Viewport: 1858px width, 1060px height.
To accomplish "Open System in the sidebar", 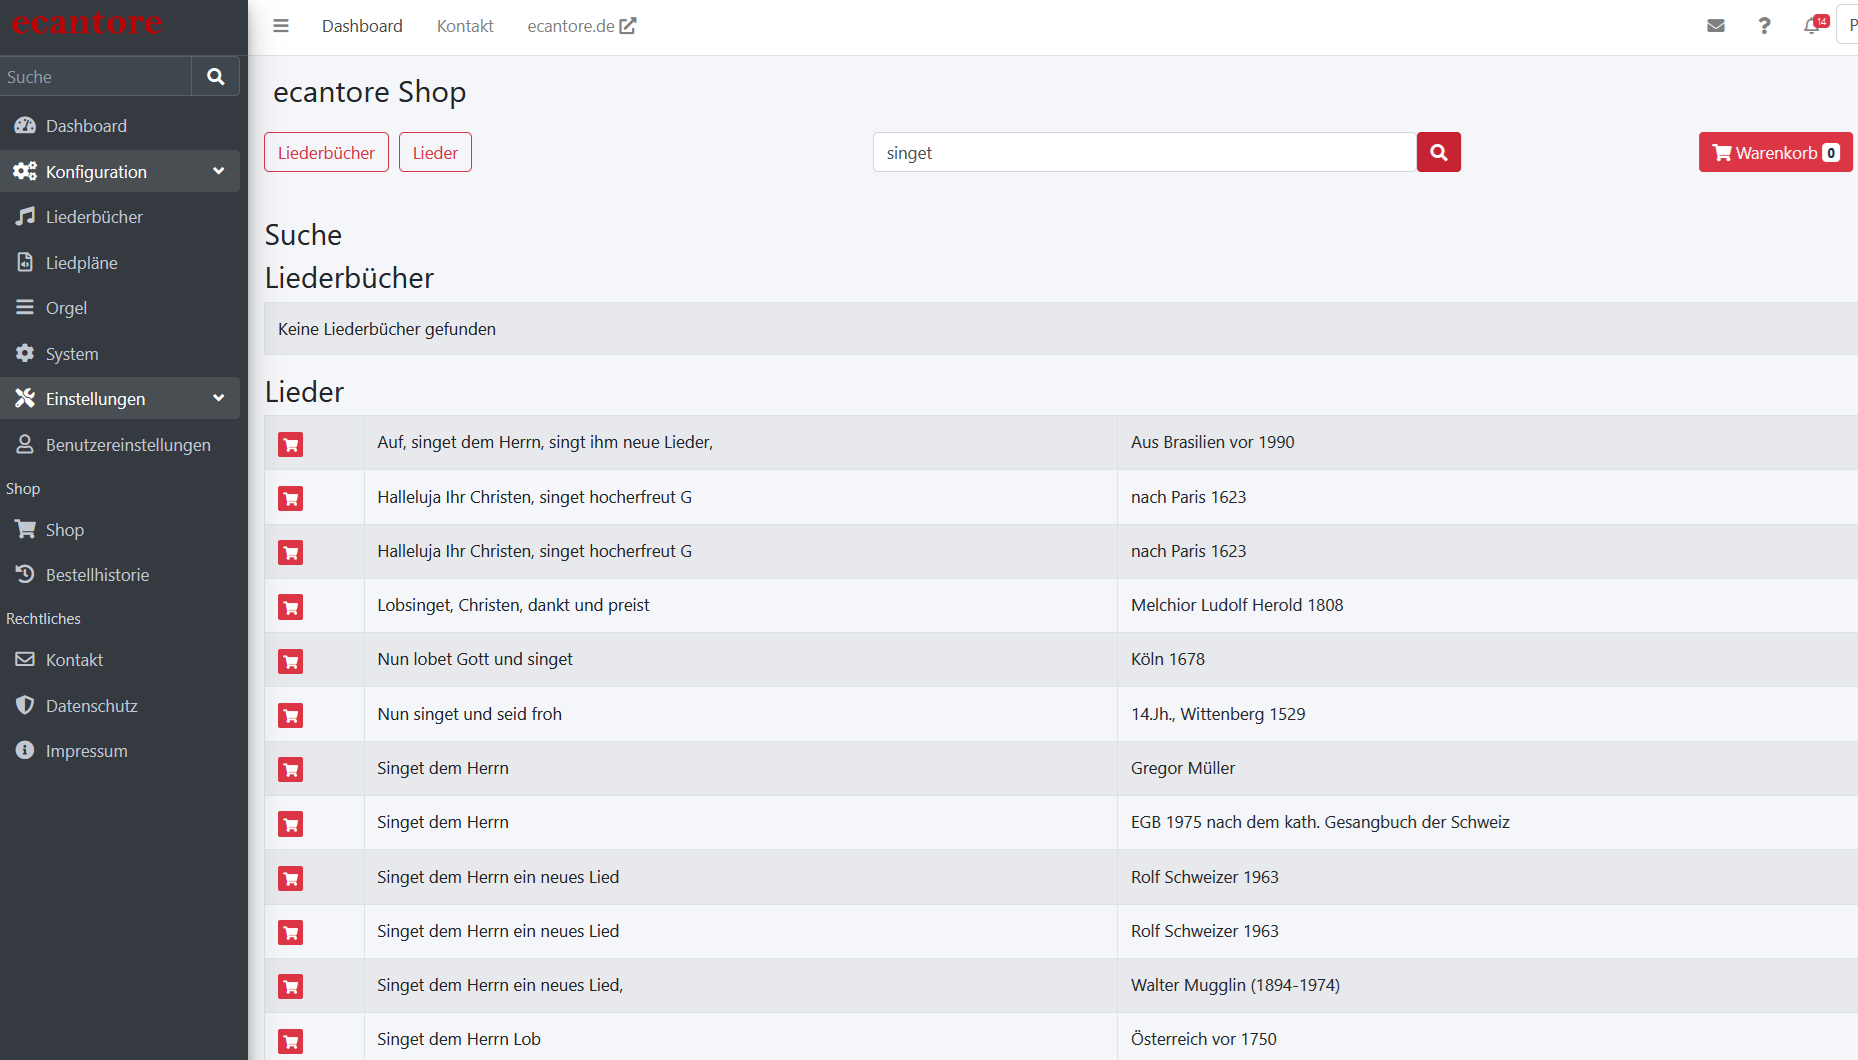I will (x=120, y=354).
